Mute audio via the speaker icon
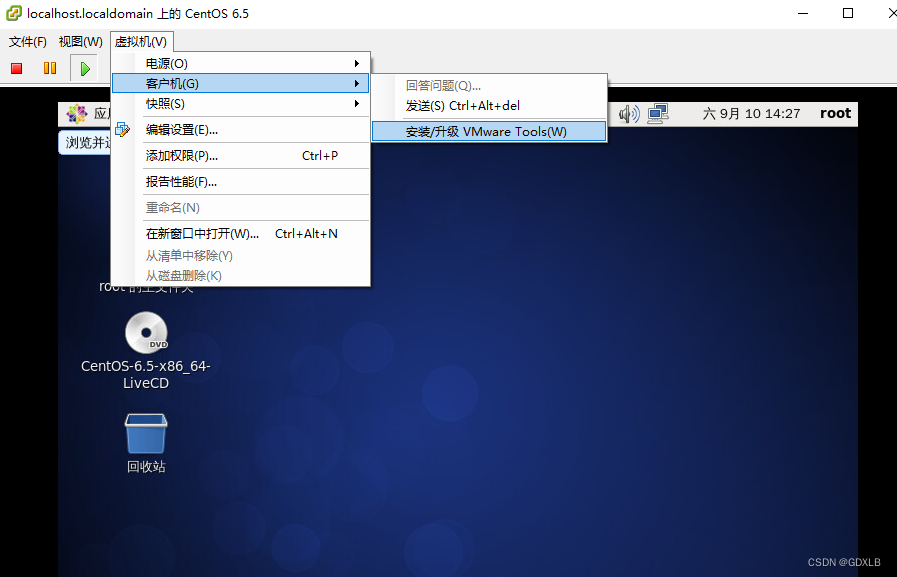897x577 pixels. [x=629, y=114]
